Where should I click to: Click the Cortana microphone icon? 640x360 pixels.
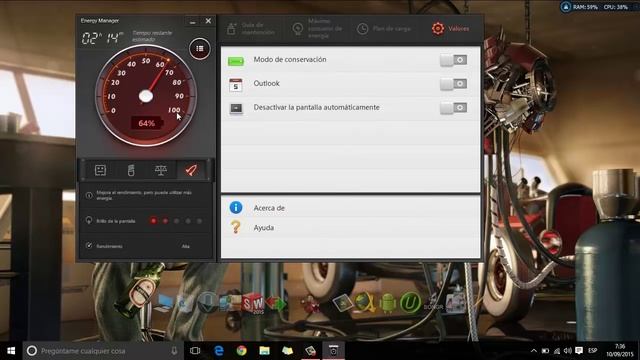[x=174, y=351]
